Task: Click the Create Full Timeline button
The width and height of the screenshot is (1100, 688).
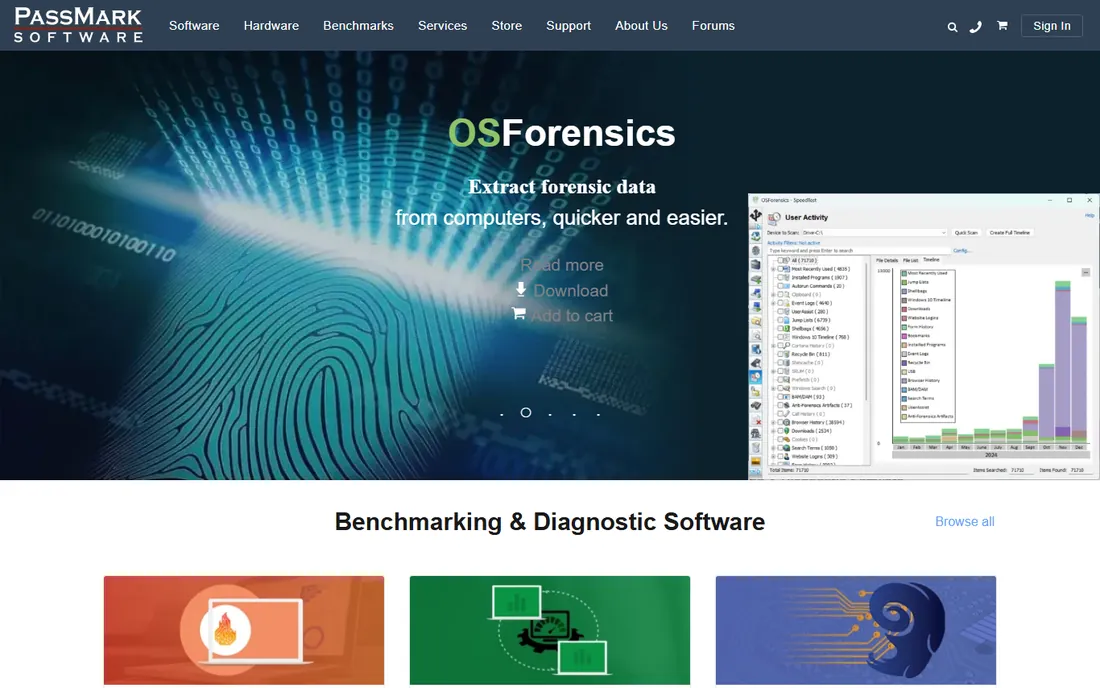Action: [1010, 233]
